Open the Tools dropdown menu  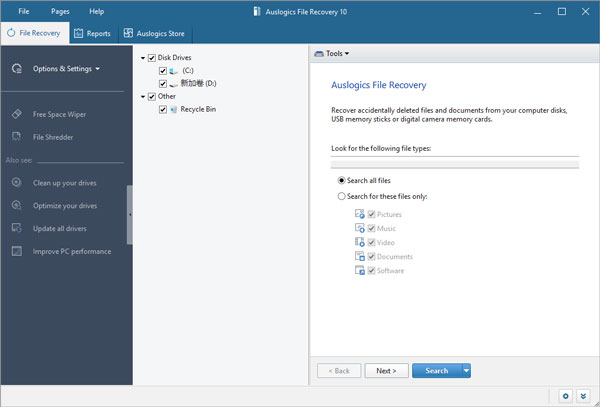pos(332,54)
